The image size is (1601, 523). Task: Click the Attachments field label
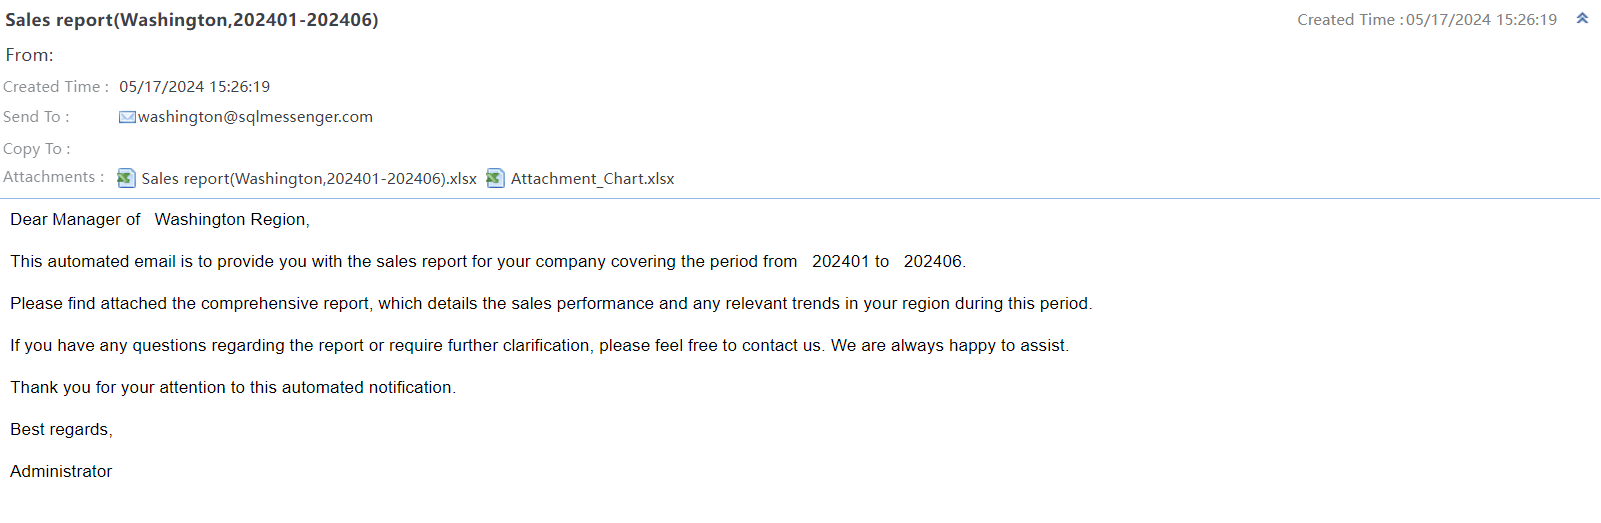52,177
